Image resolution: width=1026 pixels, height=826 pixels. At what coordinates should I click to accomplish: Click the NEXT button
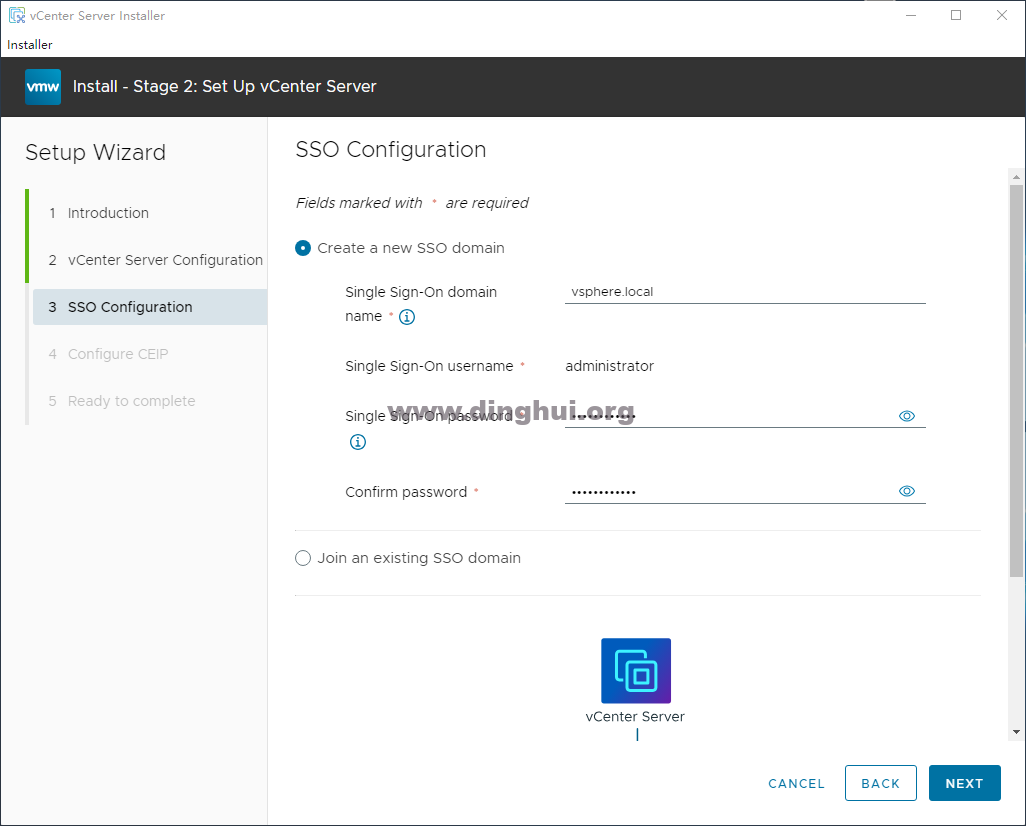964,783
